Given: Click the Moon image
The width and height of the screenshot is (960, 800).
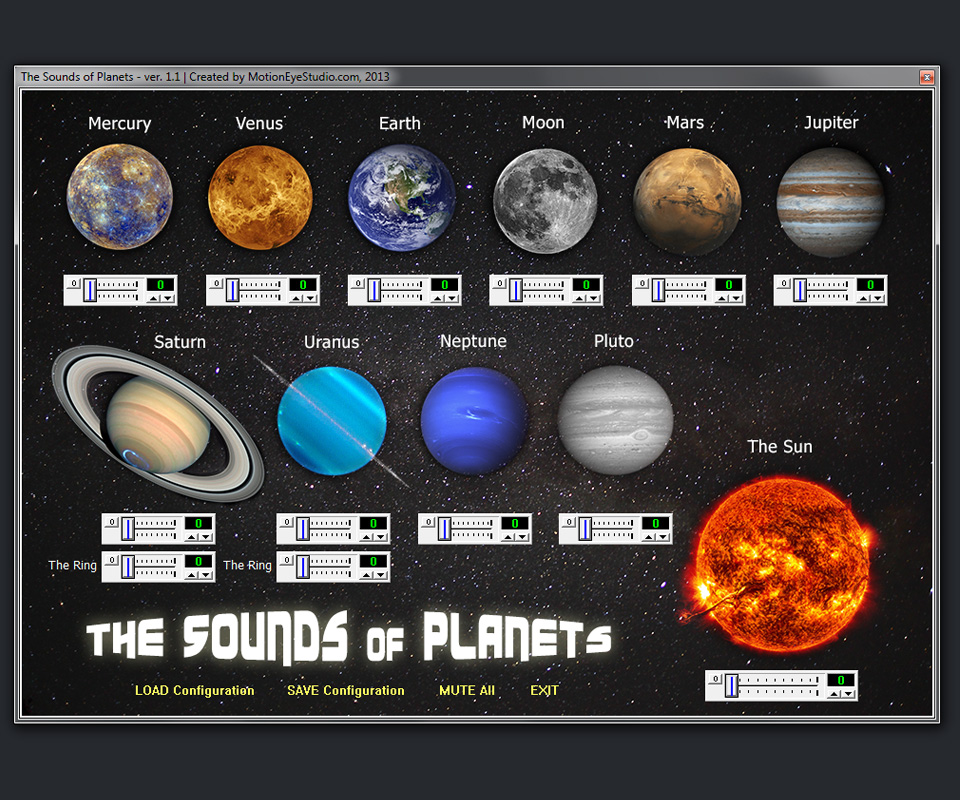Looking at the screenshot, I should (545, 201).
